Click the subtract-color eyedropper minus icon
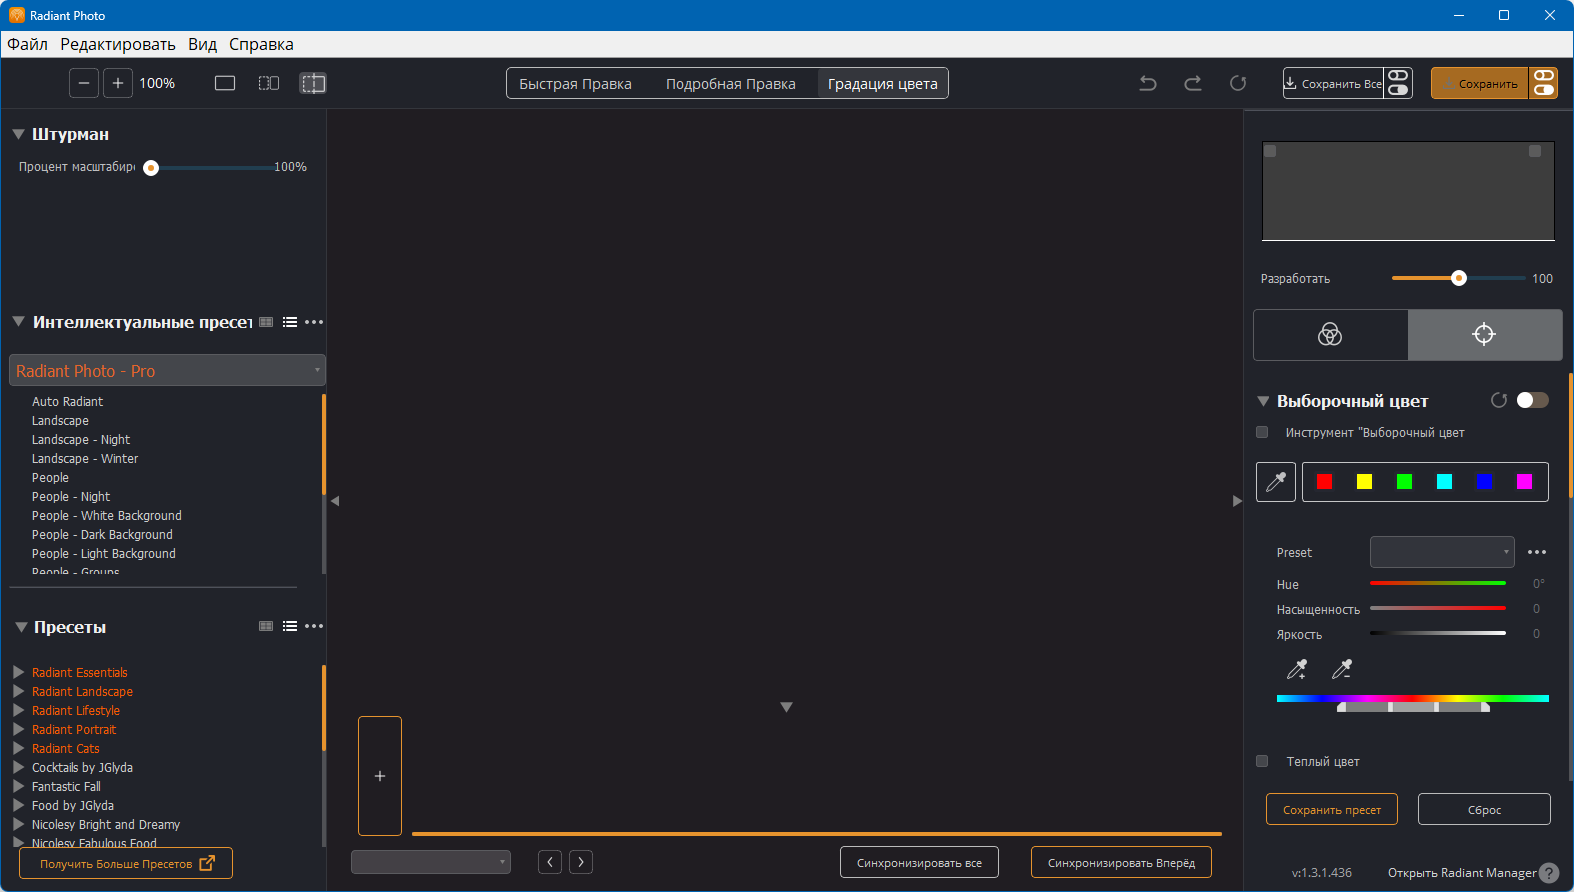The height and width of the screenshot is (892, 1574). click(x=1342, y=669)
